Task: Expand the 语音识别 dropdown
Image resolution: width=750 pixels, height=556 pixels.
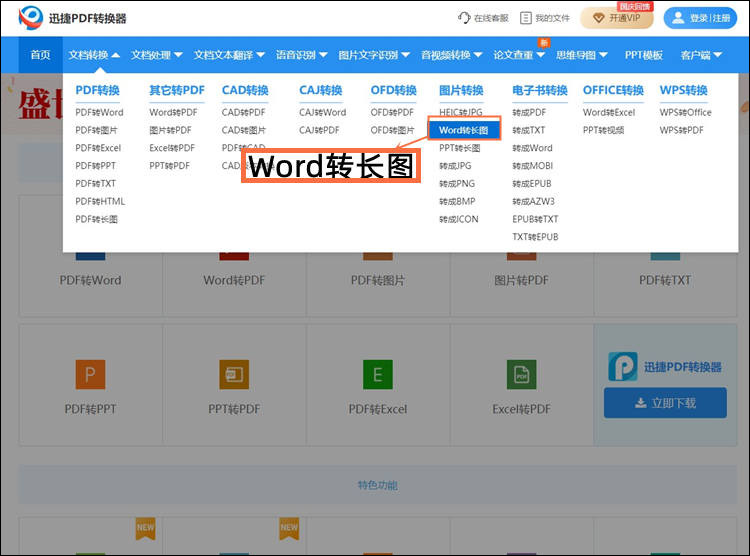Action: [x=301, y=55]
